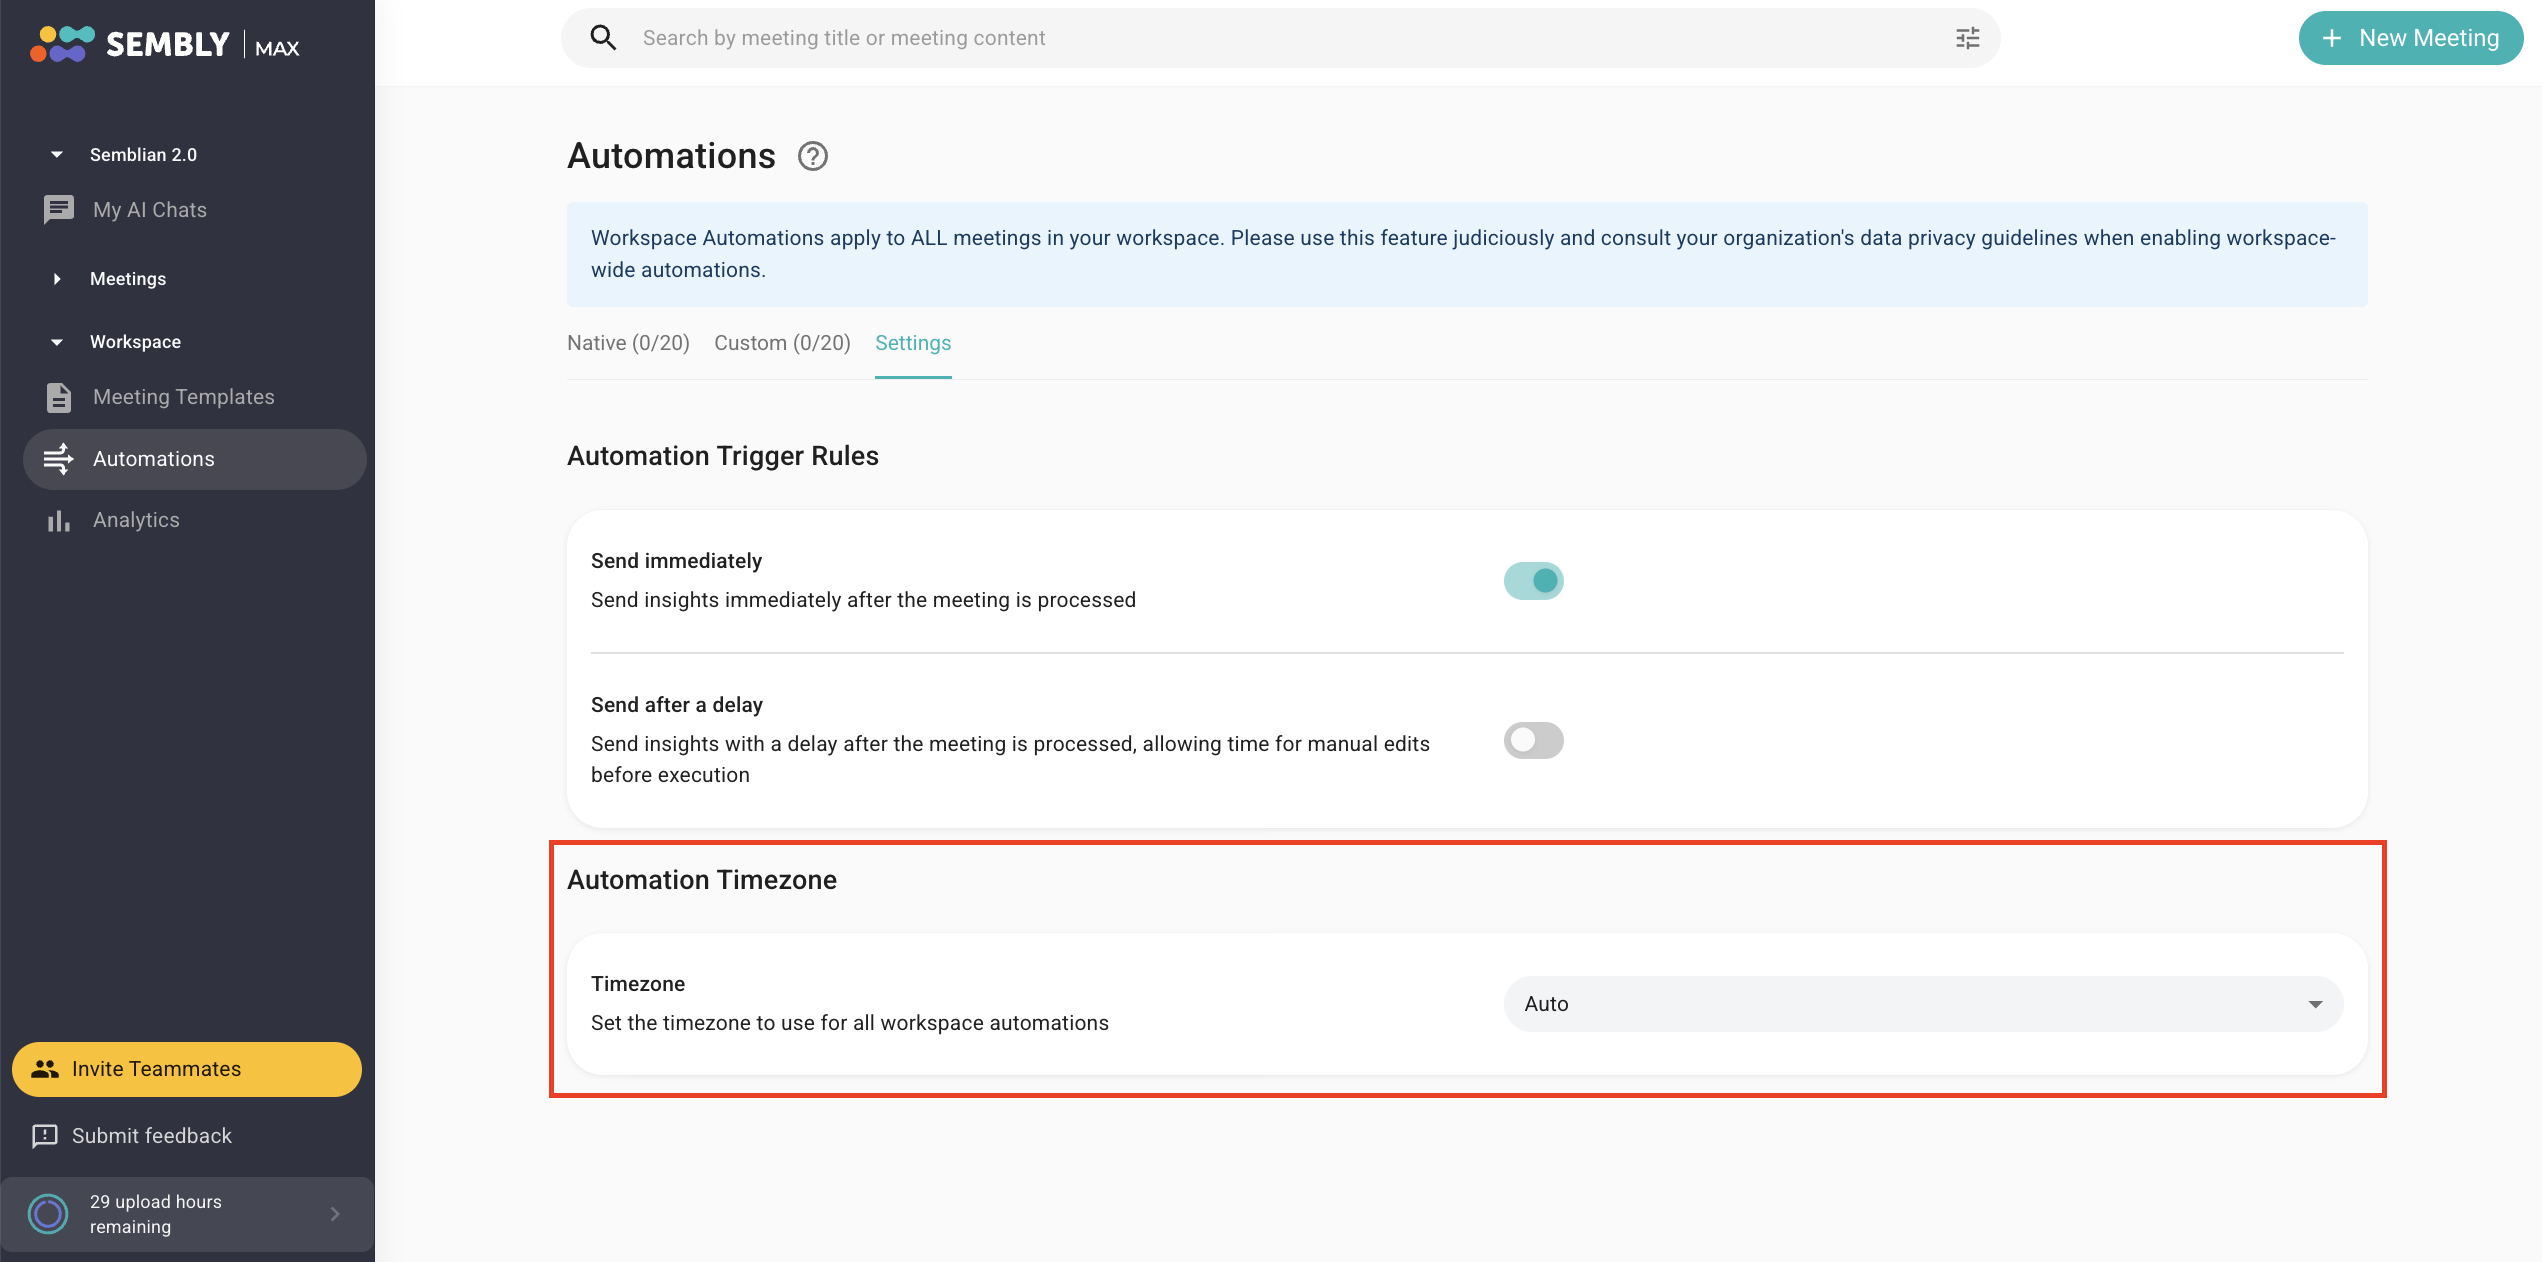
Task: Click the New Meeting button
Action: click(2410, 38)
